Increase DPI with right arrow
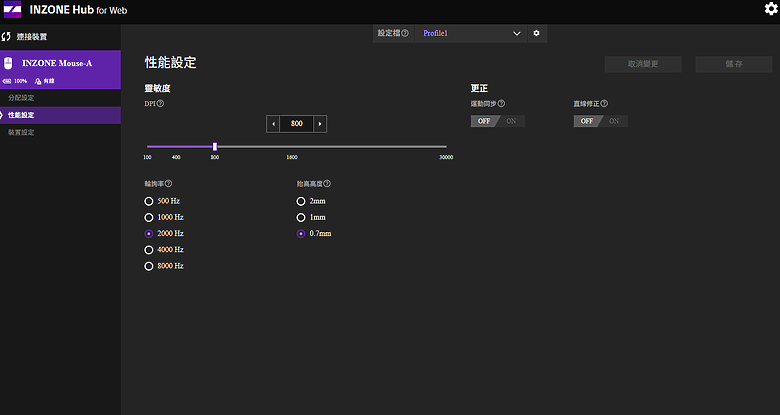 tap(320, 124)
